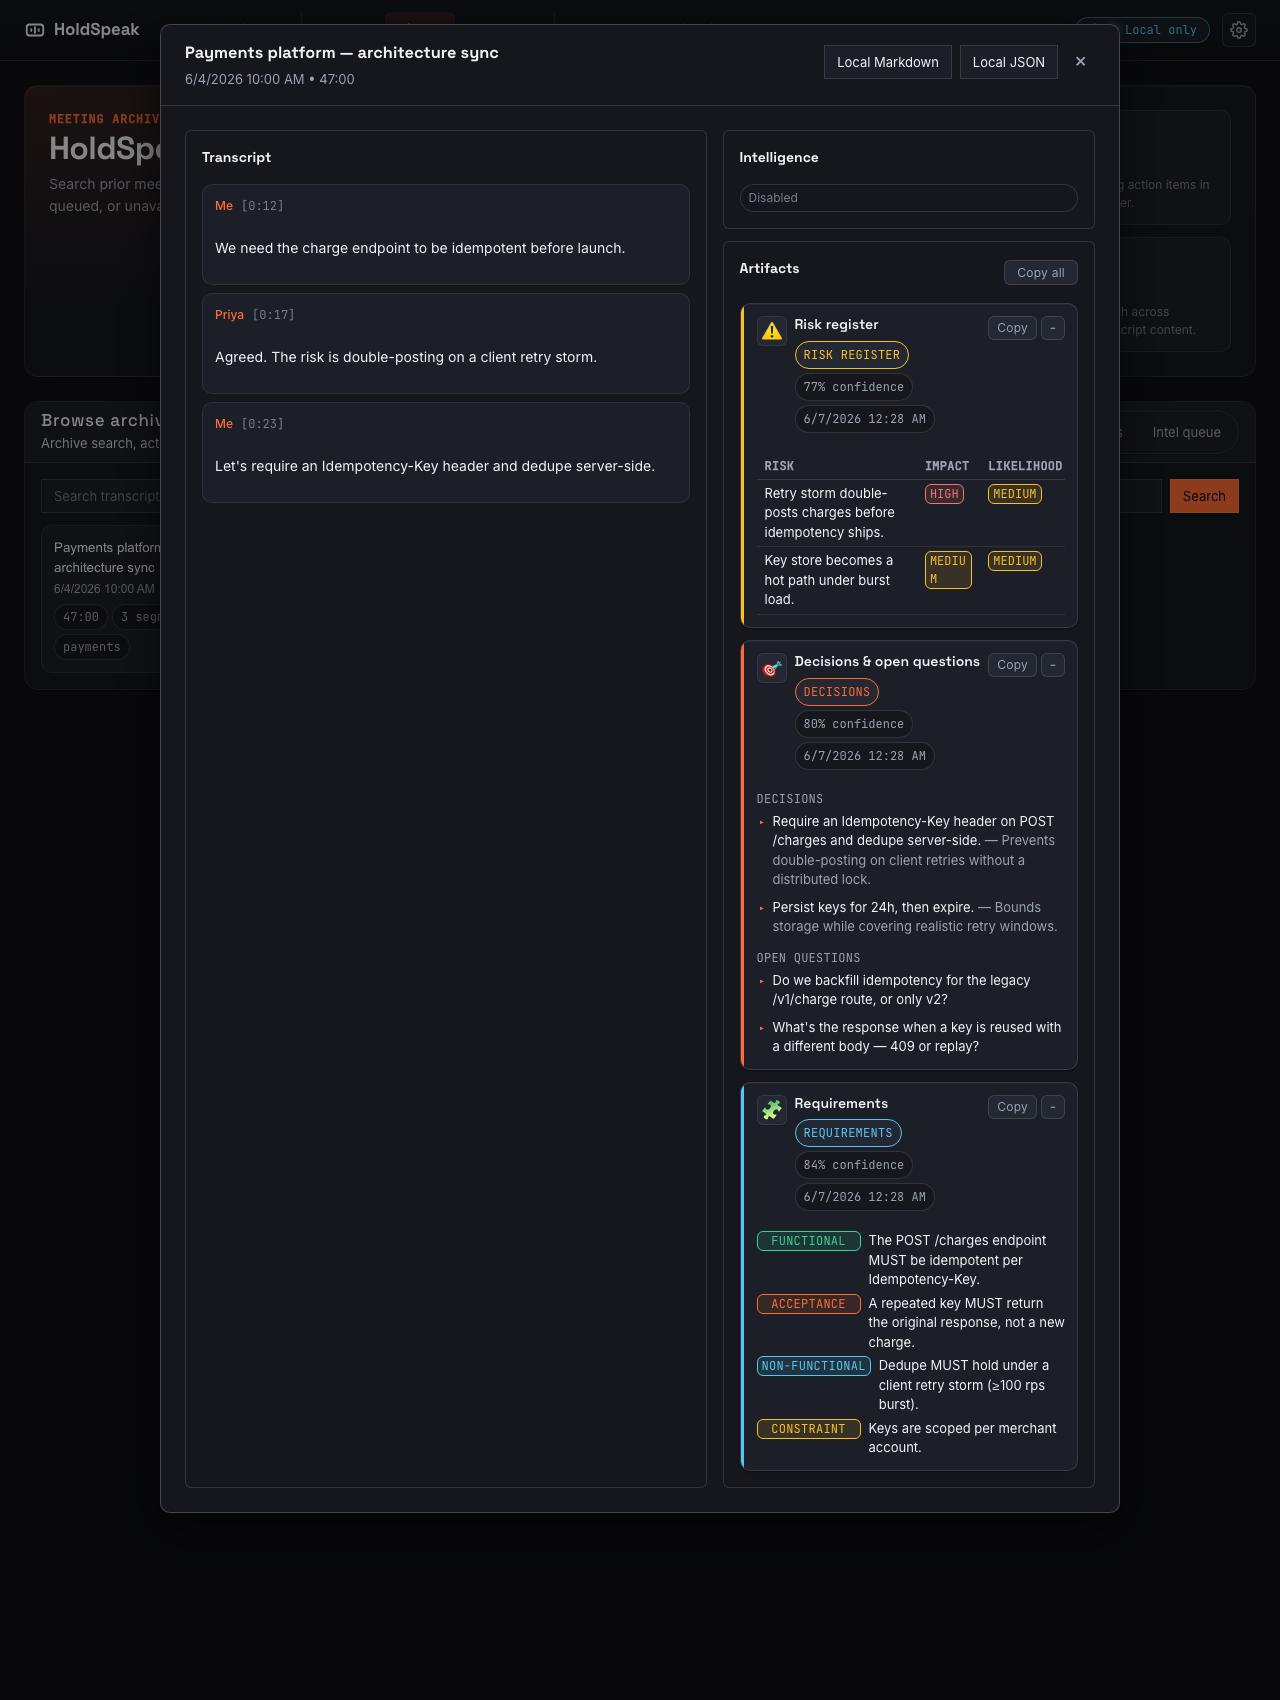
Task: Click the 77% confidence chip
Action: [854, 387]
